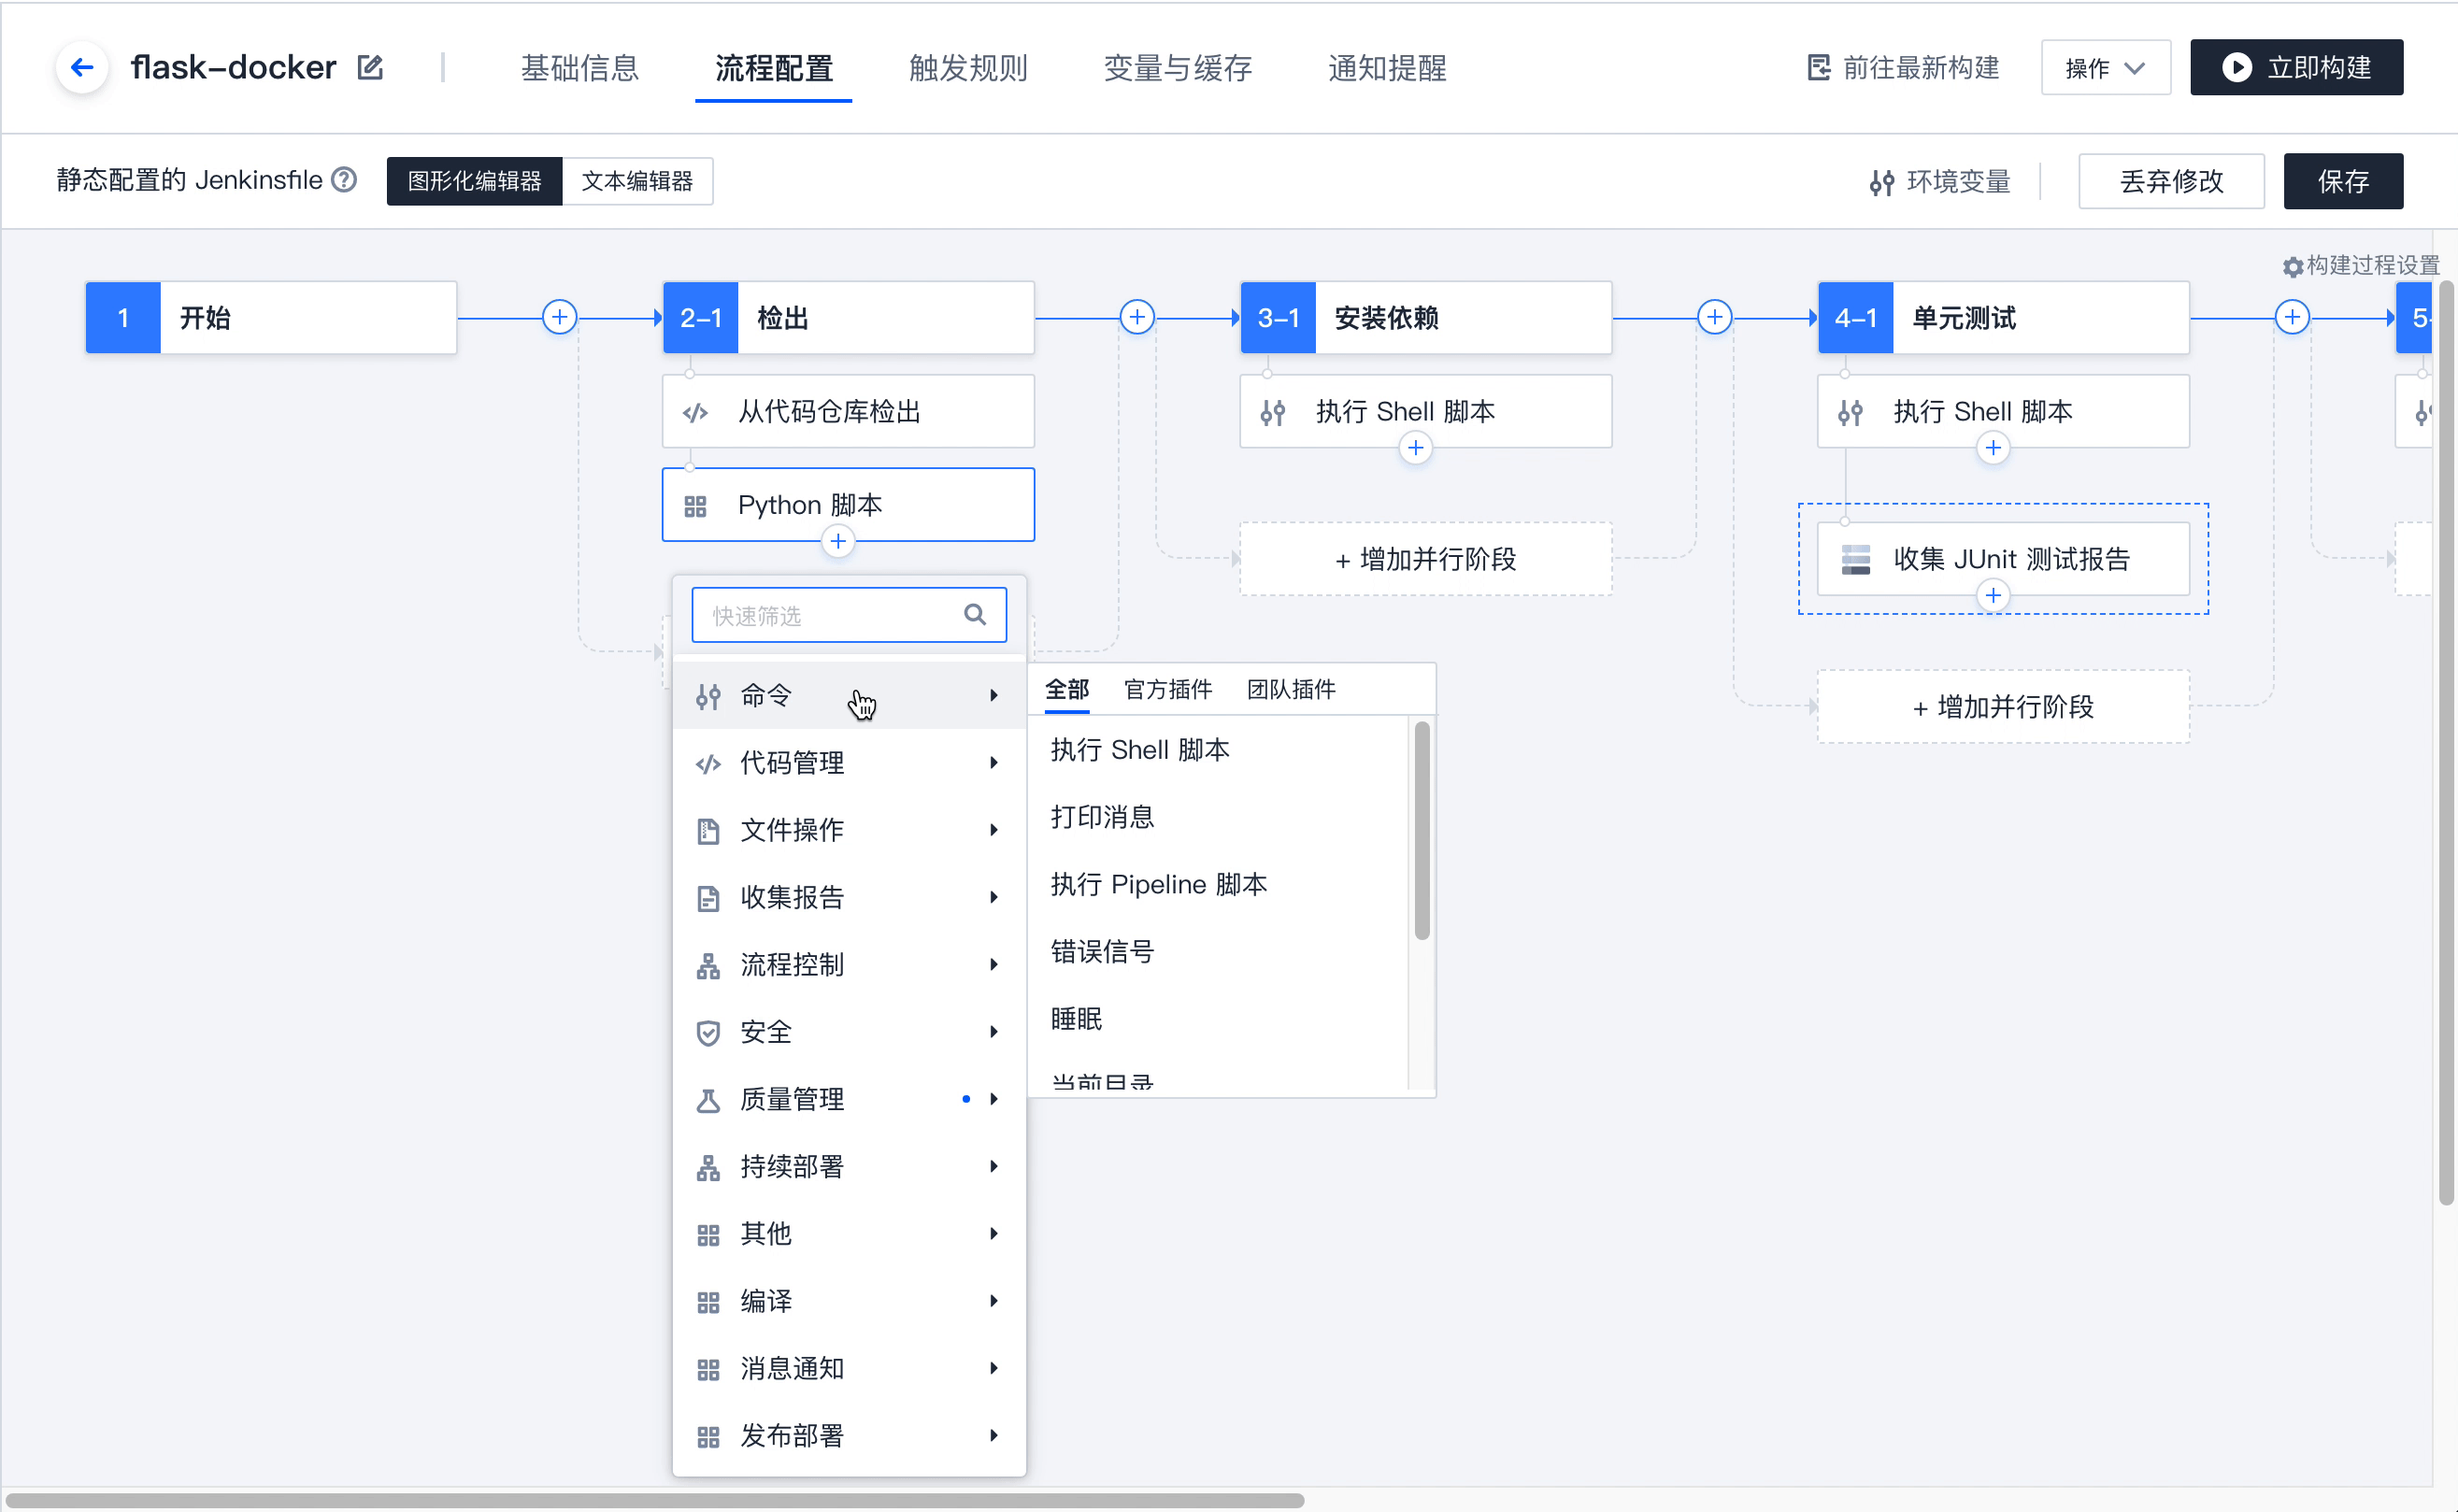Open the 变量与缓存 tab
The image size is (2458, 1512).
(x=1178, y=68)
